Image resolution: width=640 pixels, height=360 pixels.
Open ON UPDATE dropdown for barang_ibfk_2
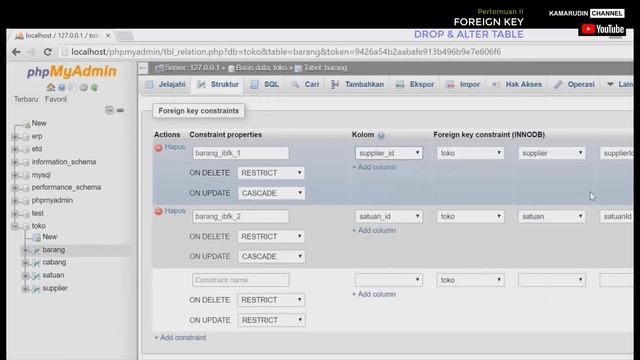point(271,256)
